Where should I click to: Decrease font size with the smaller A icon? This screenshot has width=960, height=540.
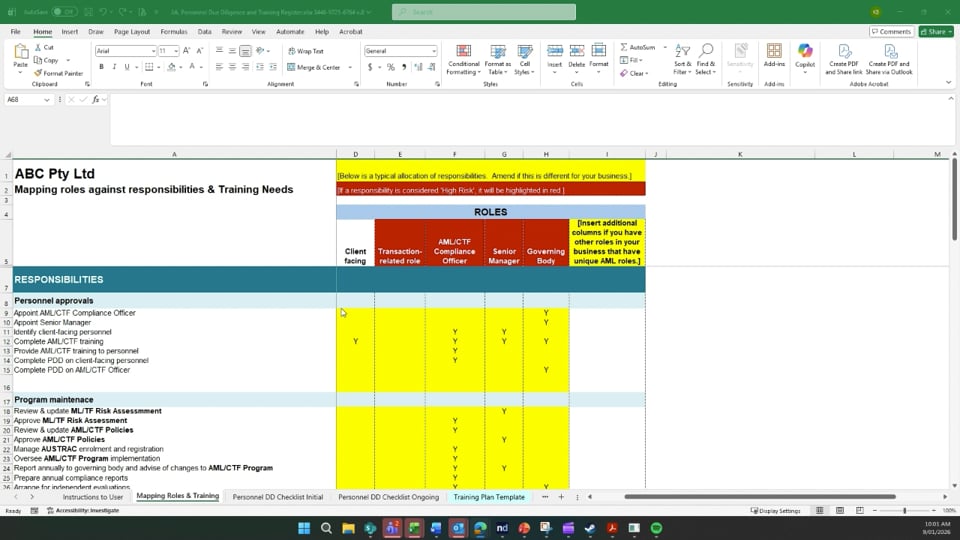click(200, 51)
